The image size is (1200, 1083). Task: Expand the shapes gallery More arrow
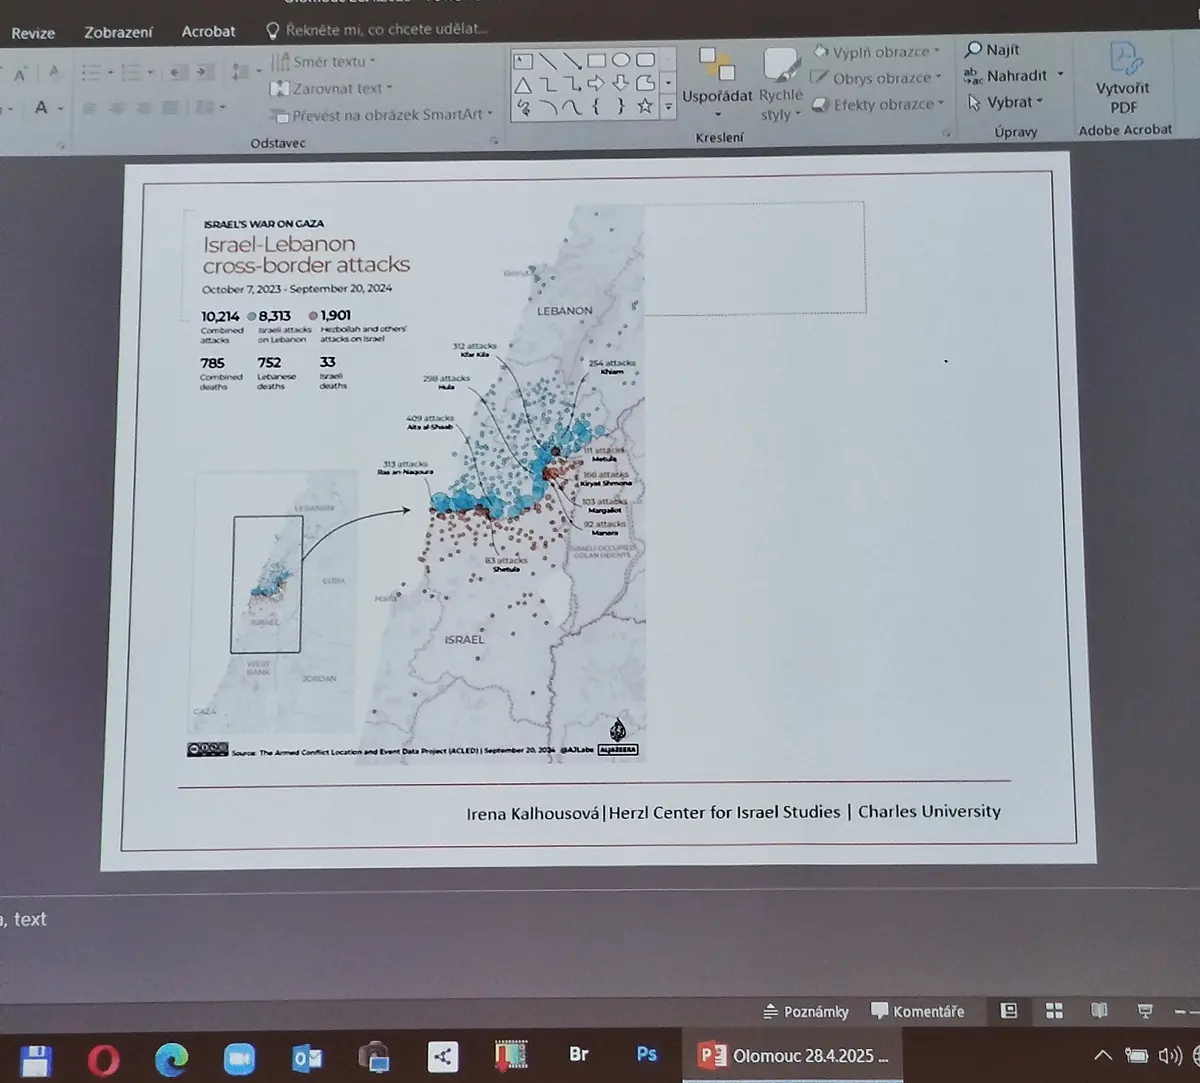(669, 108)
